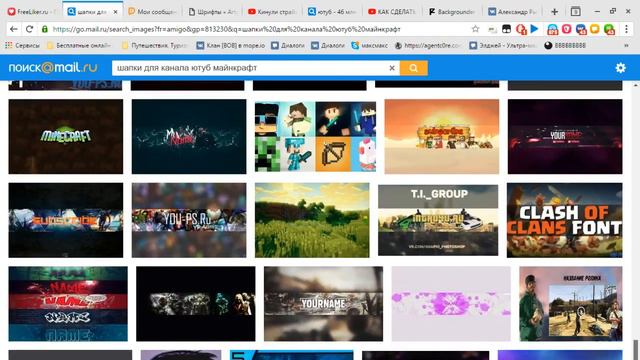Open the browser three-dot menu
Screen dimensions: 640x360
627,29
